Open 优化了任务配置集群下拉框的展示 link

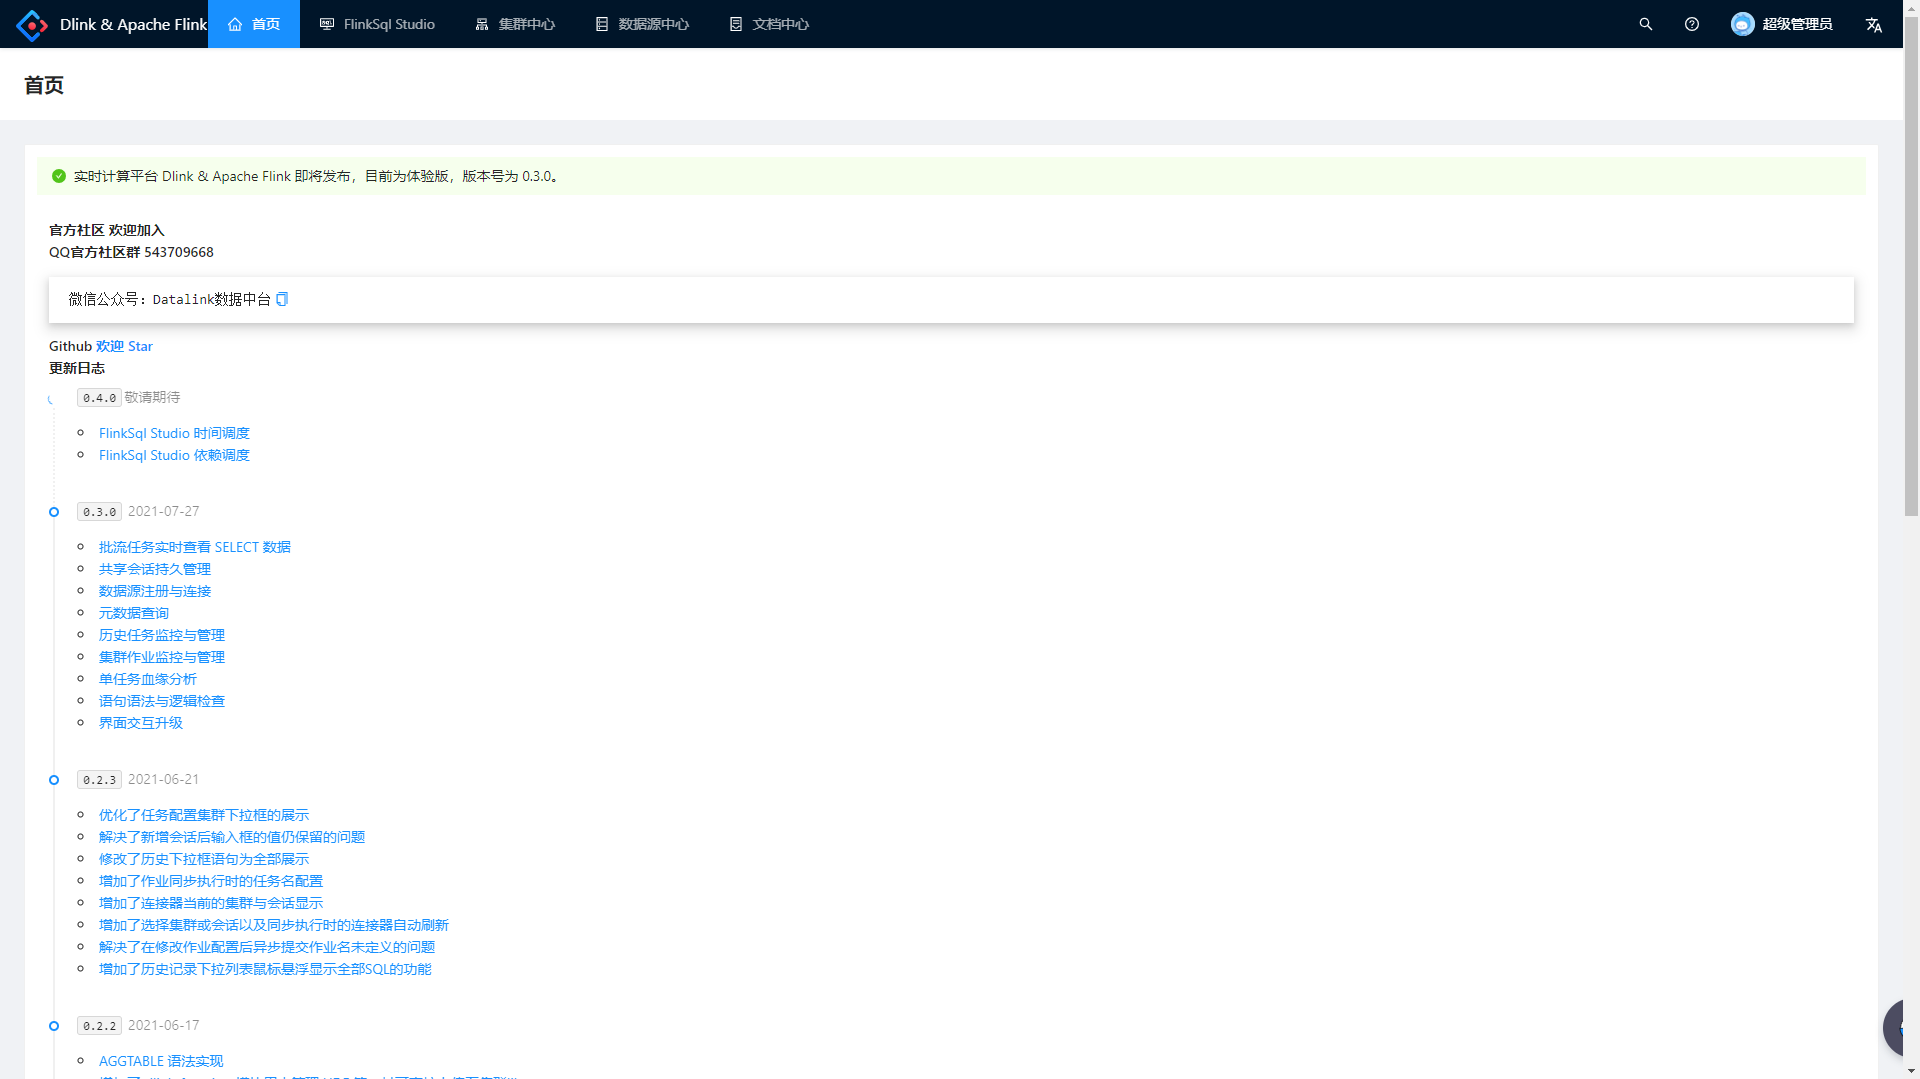click(x=204, y=815)
